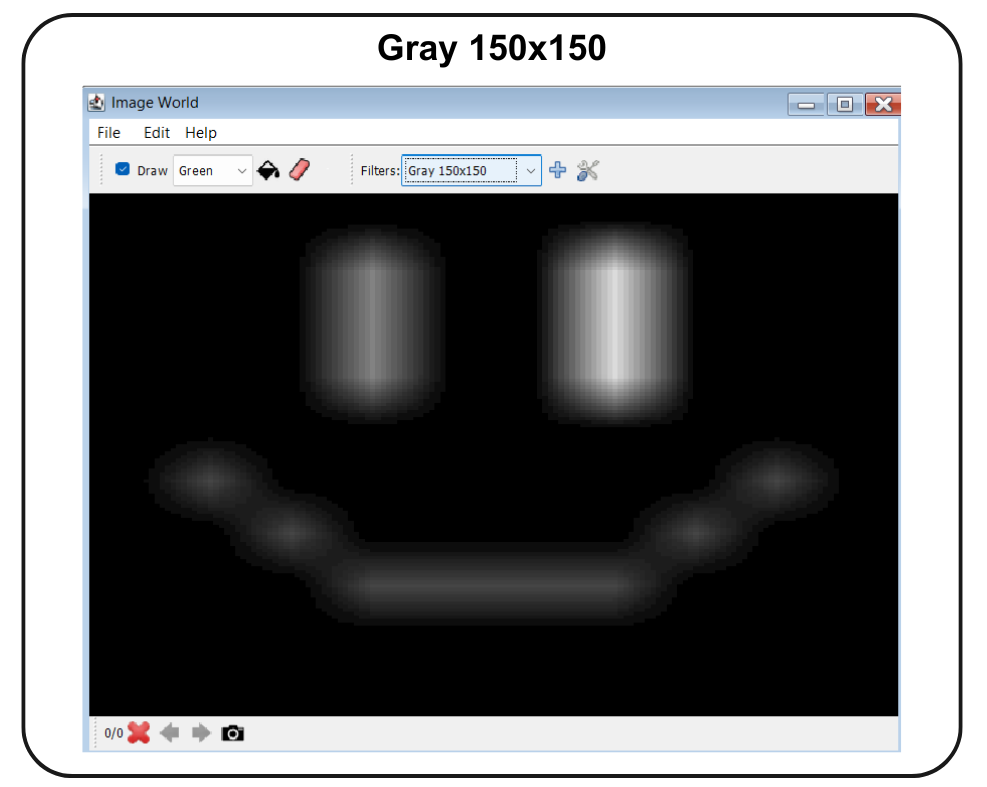Add a new filter with the plus icon
Image resolution: width=987 pixels, height=787 pixels.
tap(557, 170)
